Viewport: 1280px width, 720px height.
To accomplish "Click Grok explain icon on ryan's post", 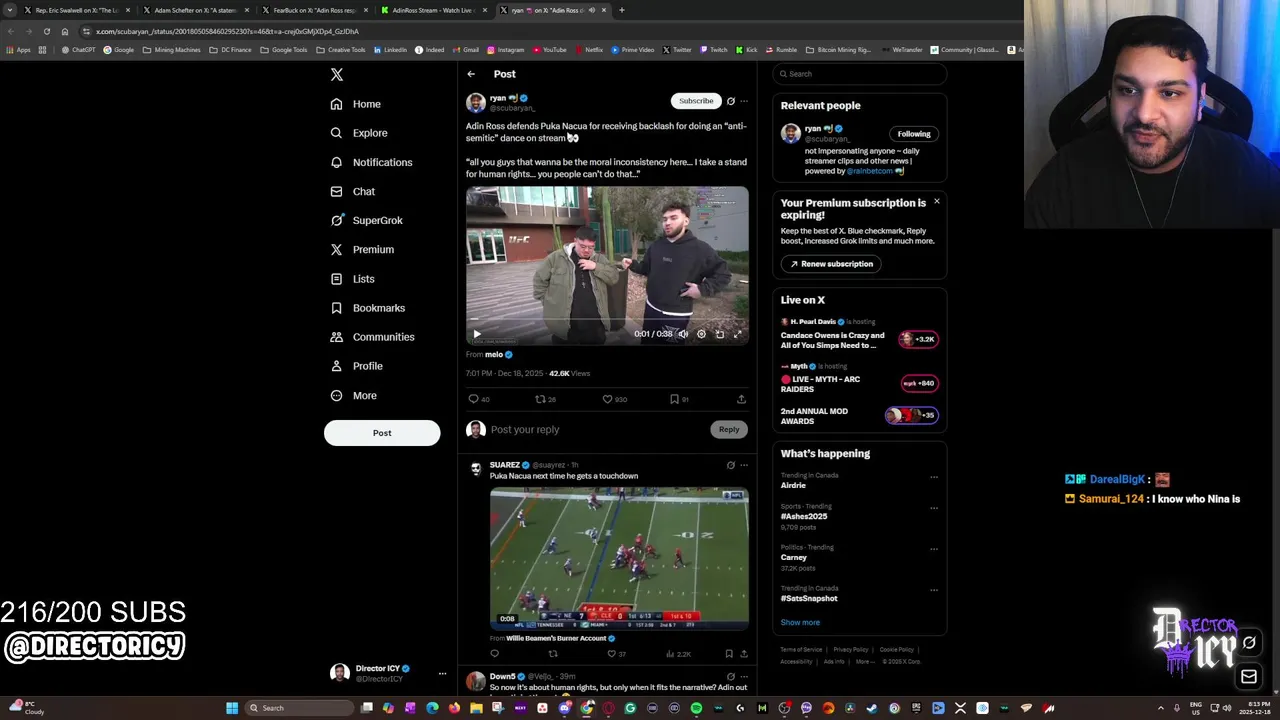I will [x=731, y=101].
